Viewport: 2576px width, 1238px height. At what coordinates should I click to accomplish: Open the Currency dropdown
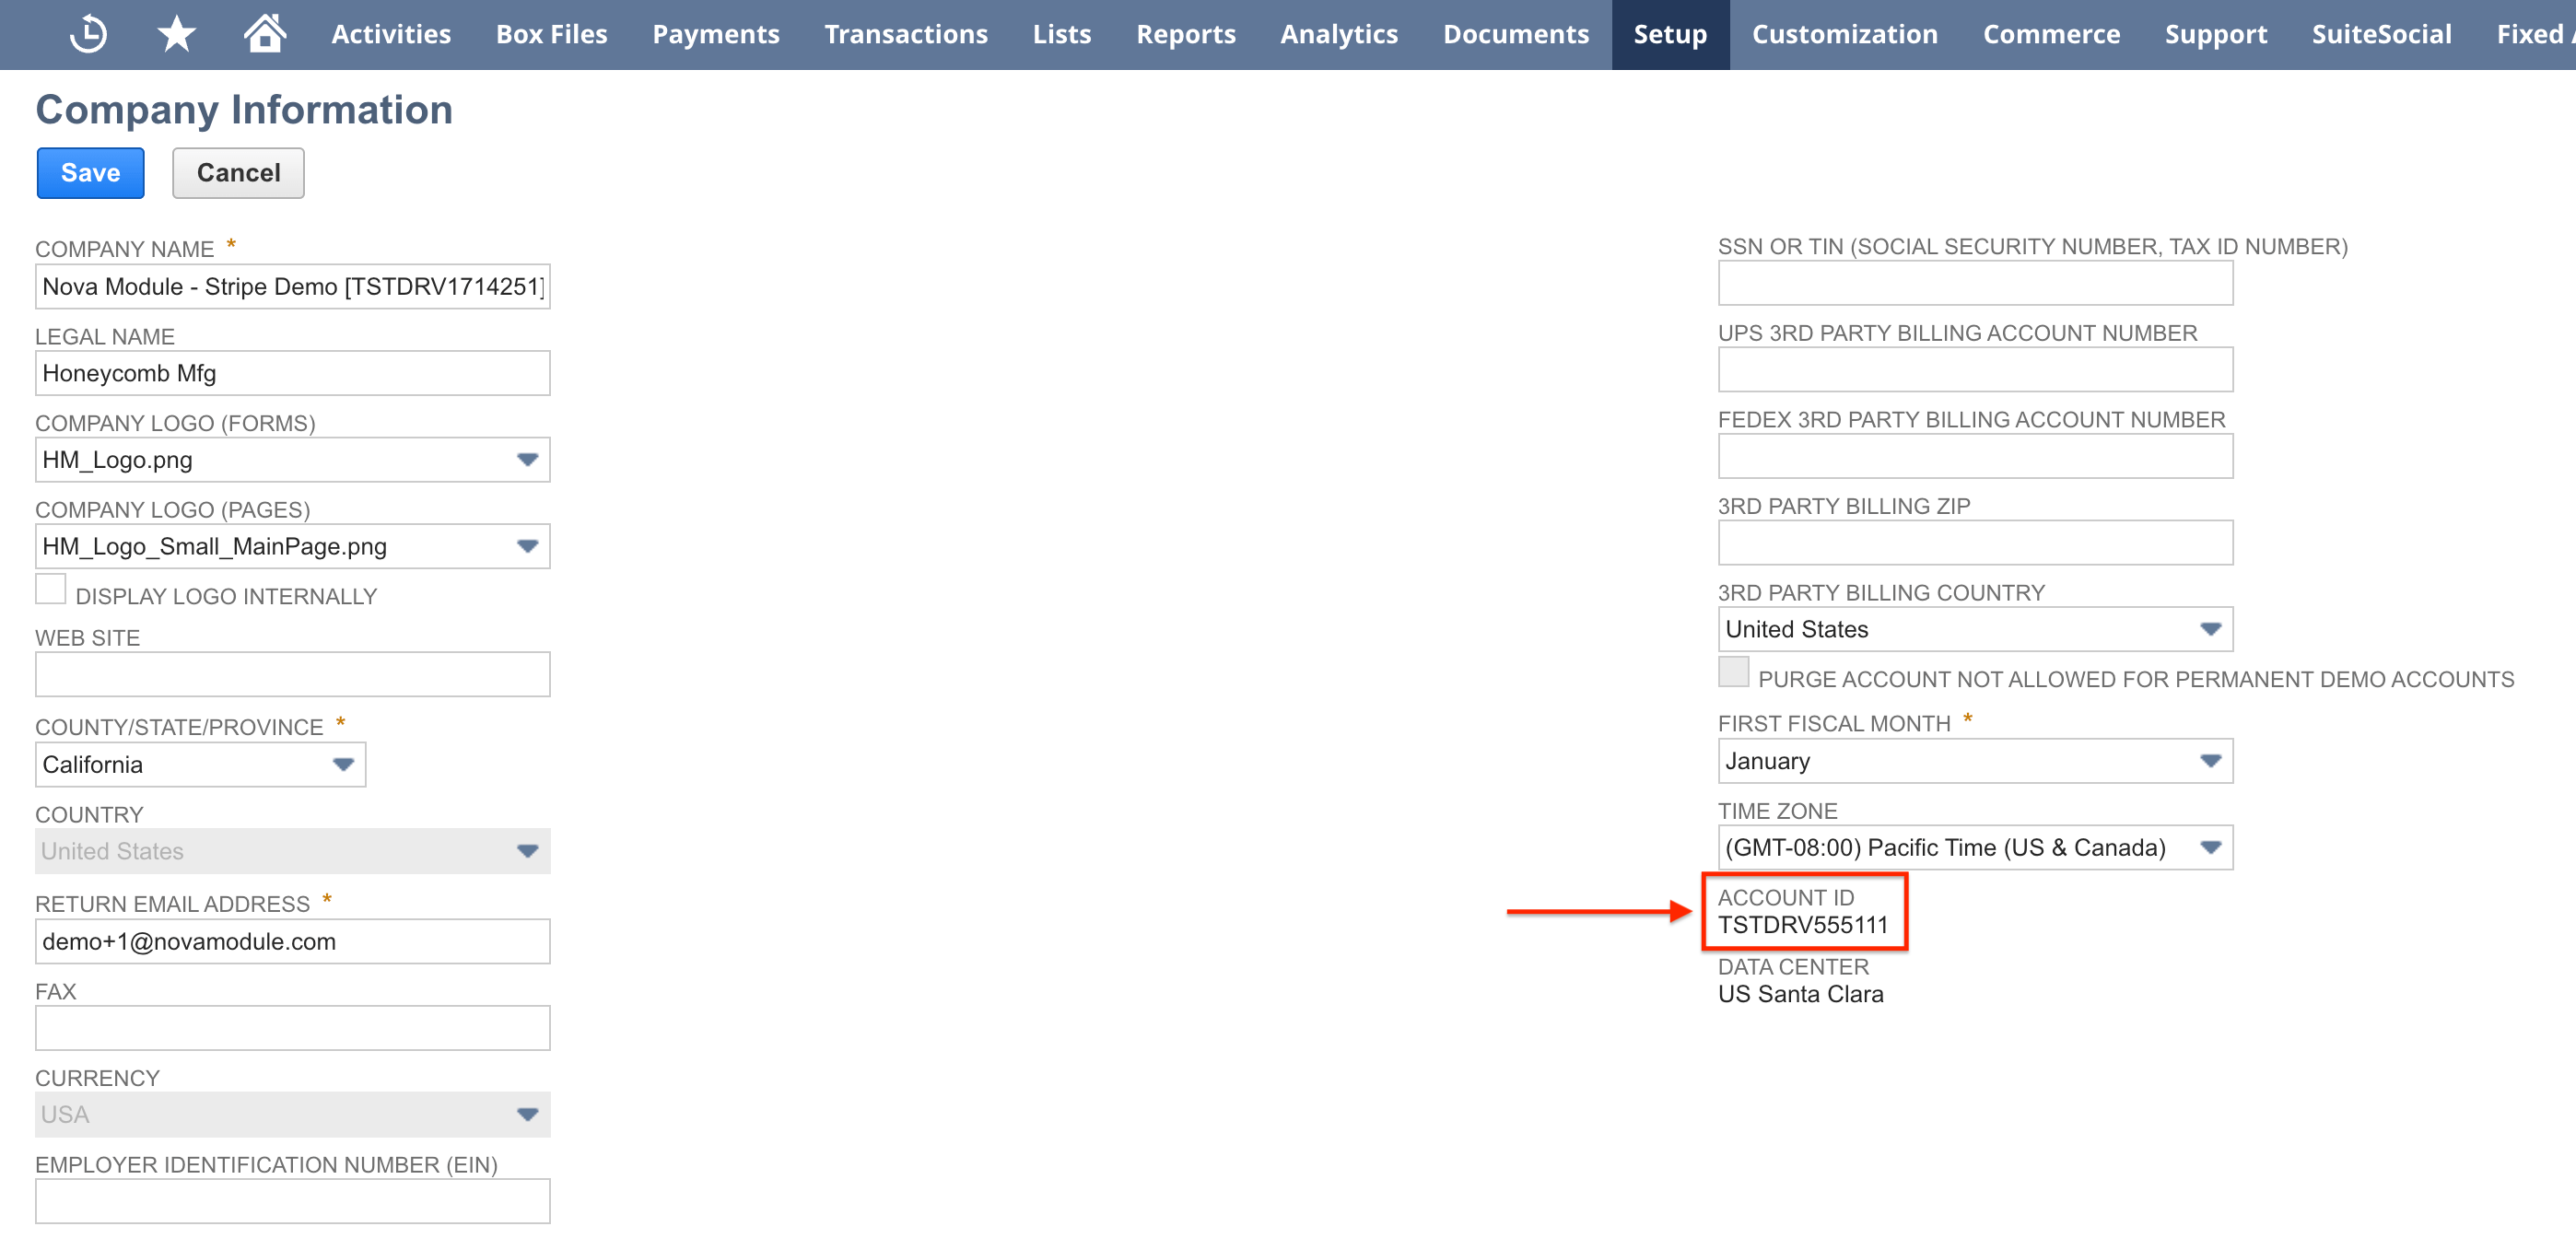pos(527,1114)
